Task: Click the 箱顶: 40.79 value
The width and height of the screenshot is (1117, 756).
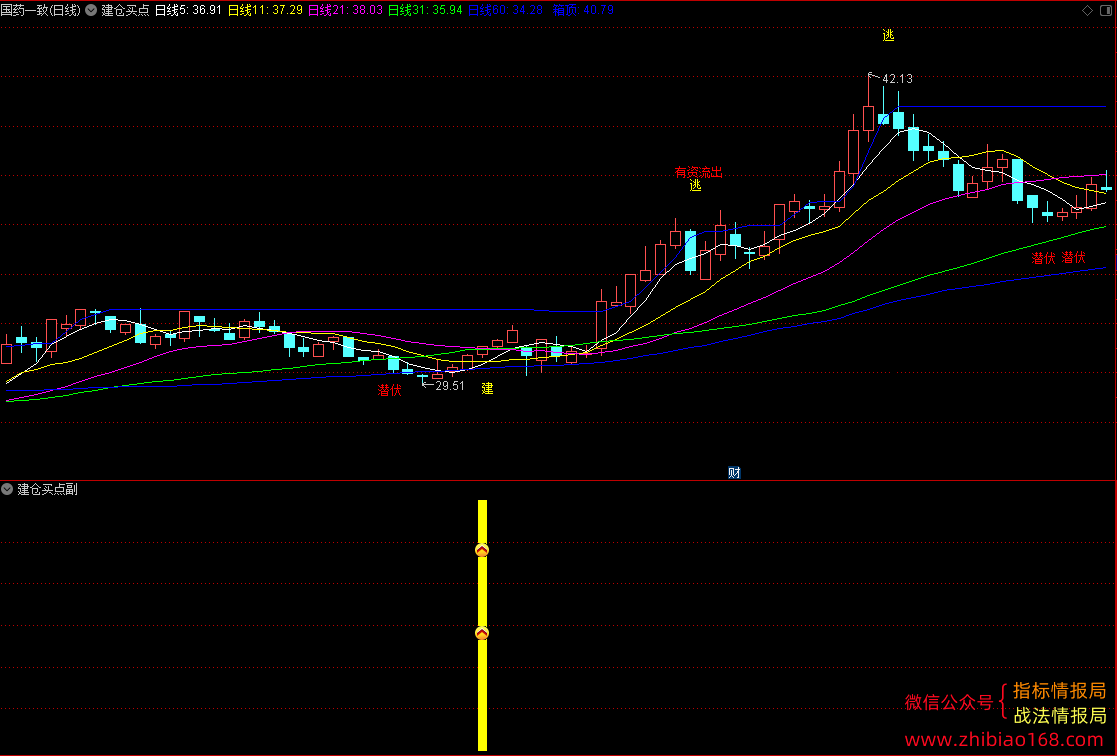Action: click(583, 10)
